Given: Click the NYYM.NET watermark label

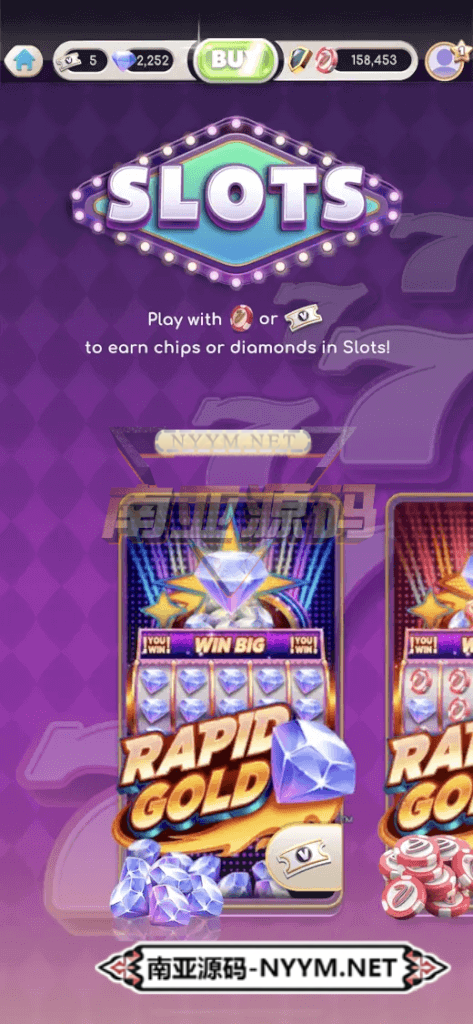Looking at the screenshot, I should pos(233,442).
